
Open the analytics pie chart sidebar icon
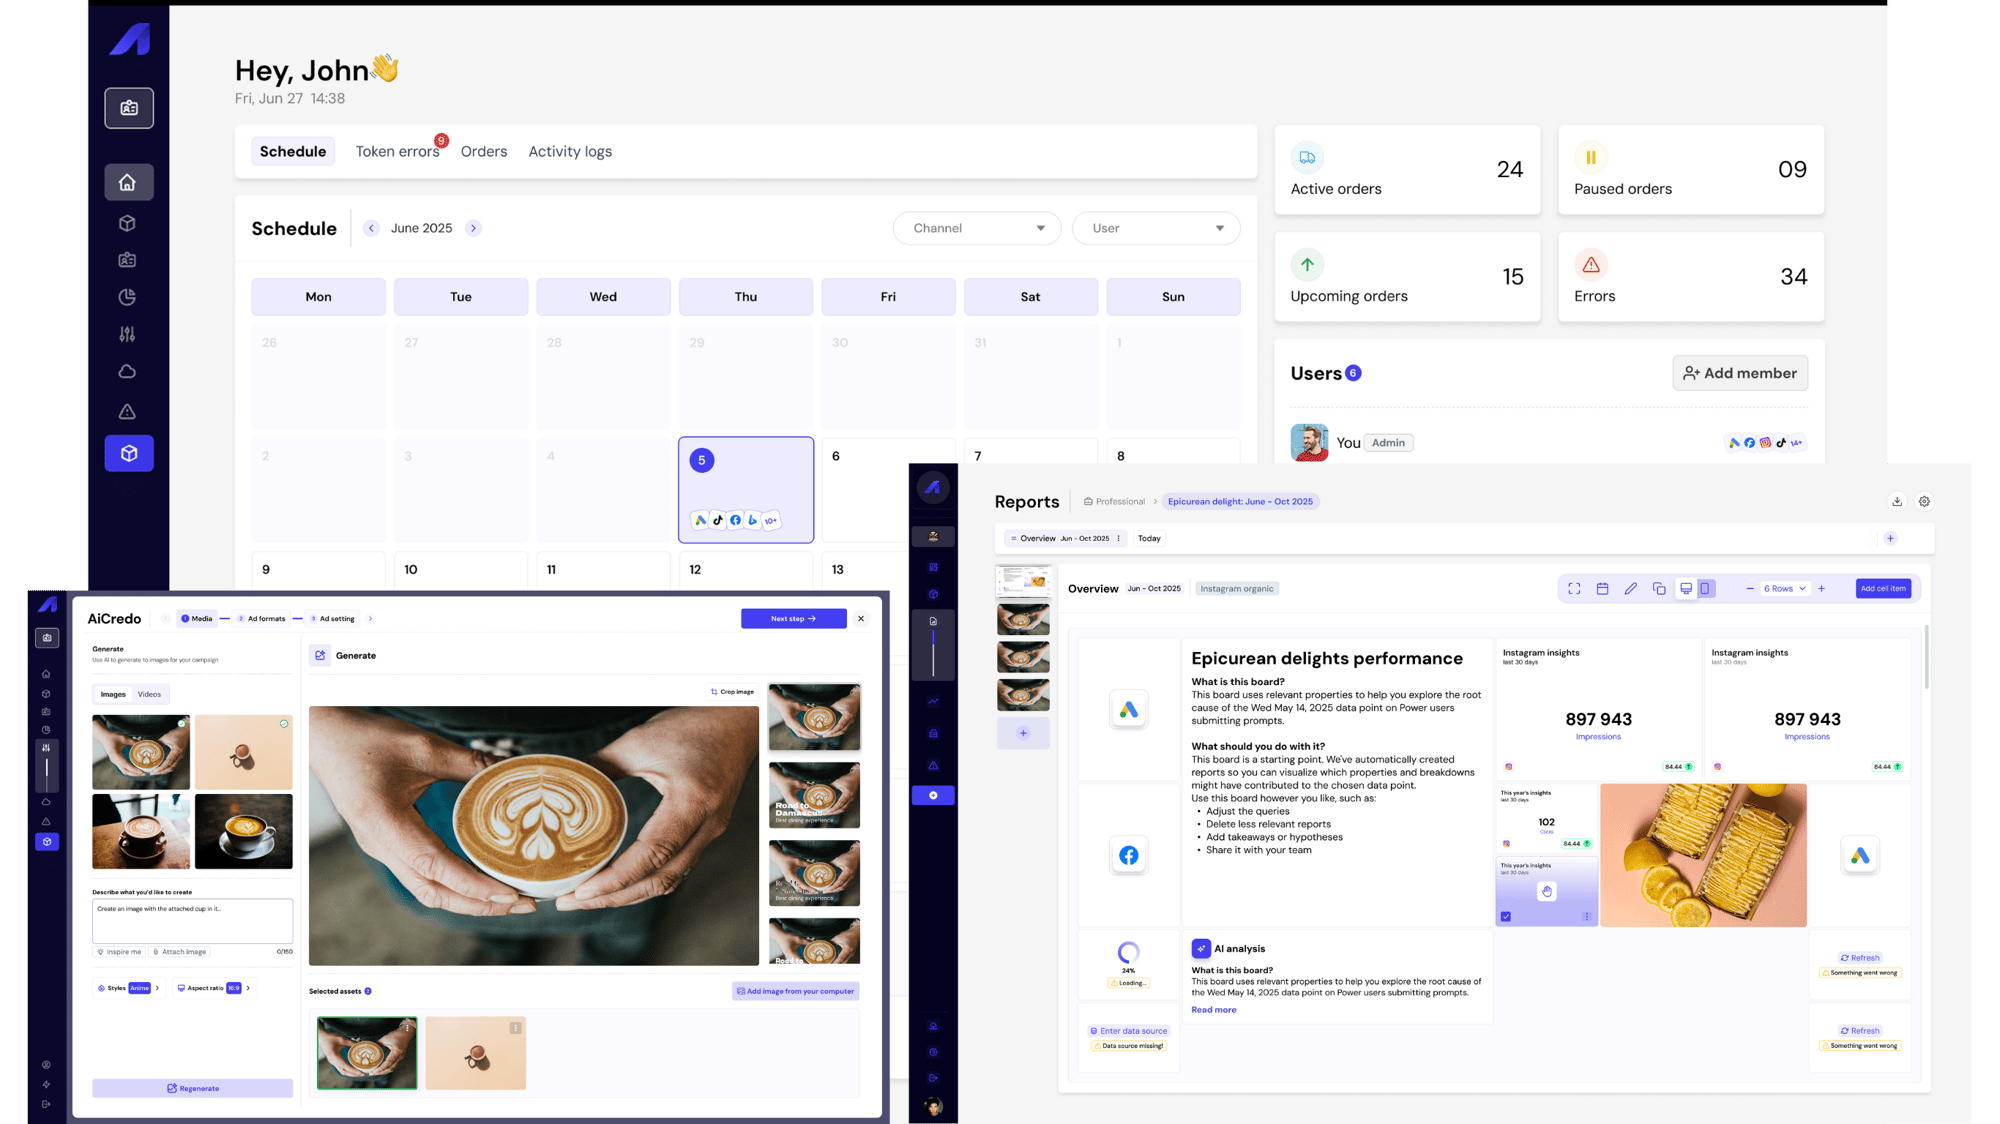click(x=128, y=297)
